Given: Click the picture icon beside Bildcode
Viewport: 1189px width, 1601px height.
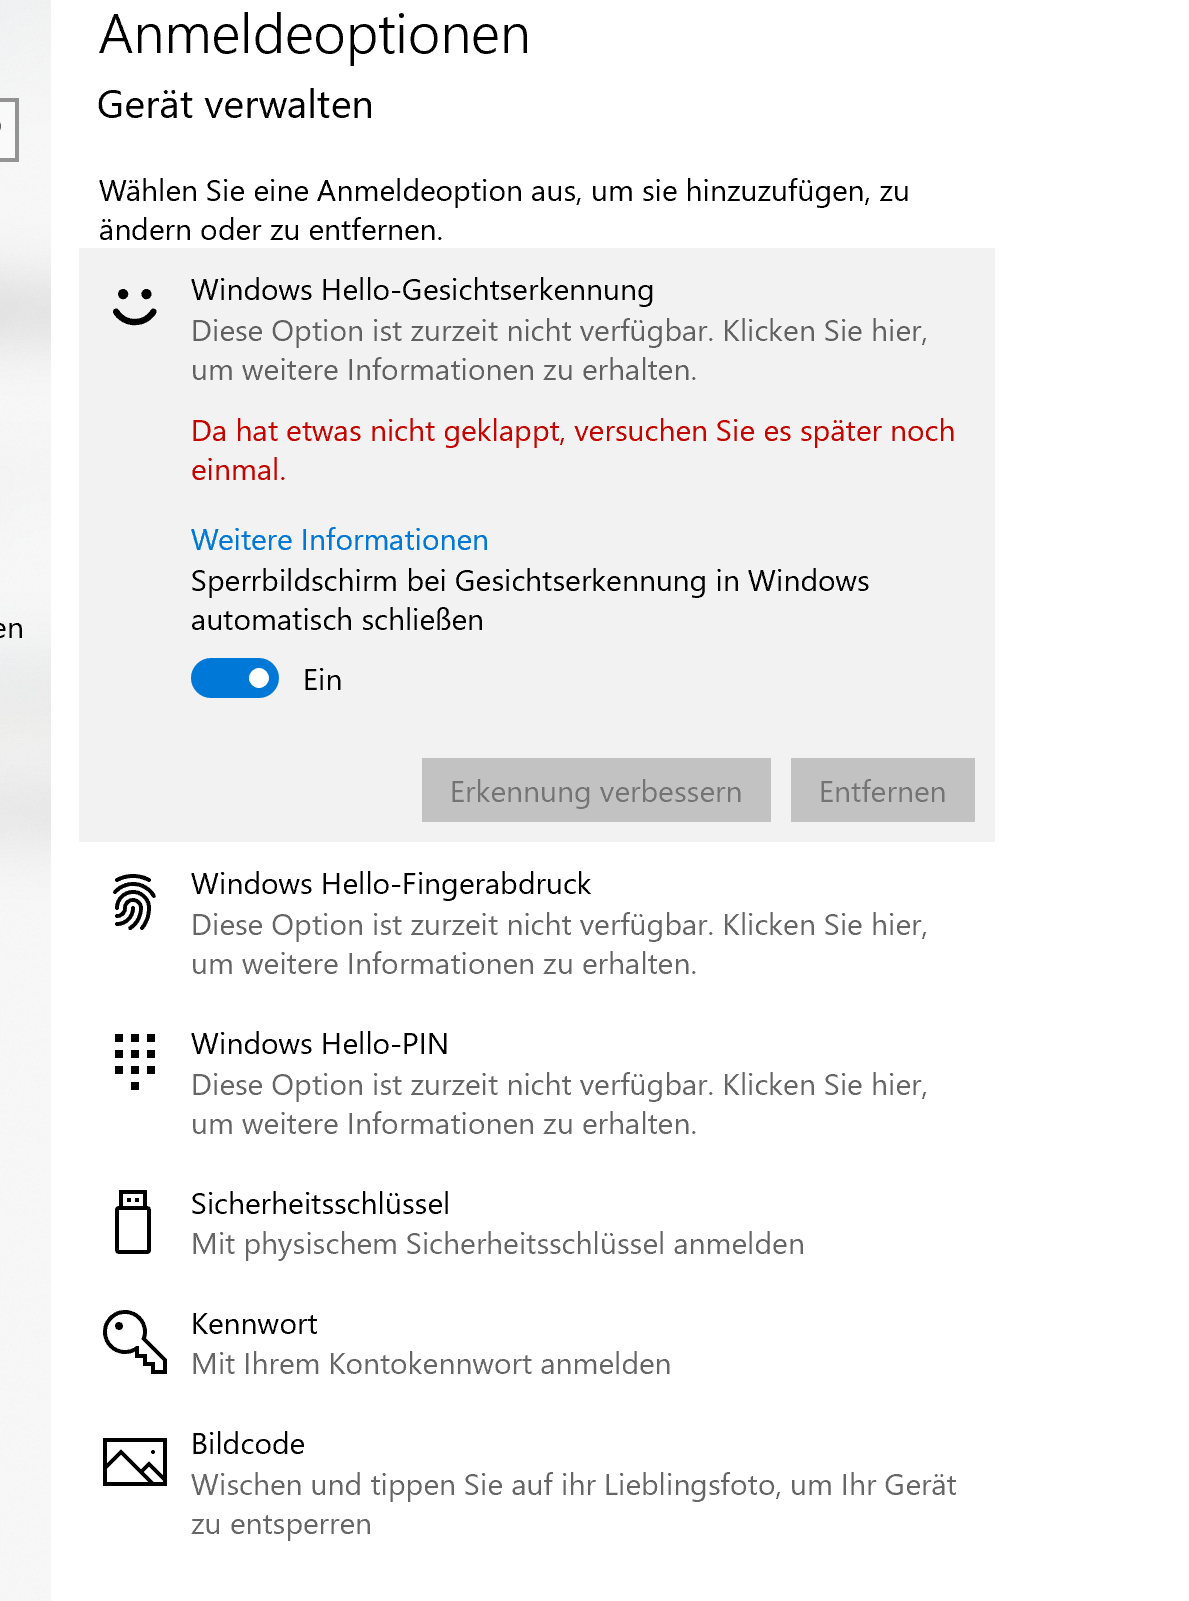Looking at the screenshot, I should (135, 1462).
